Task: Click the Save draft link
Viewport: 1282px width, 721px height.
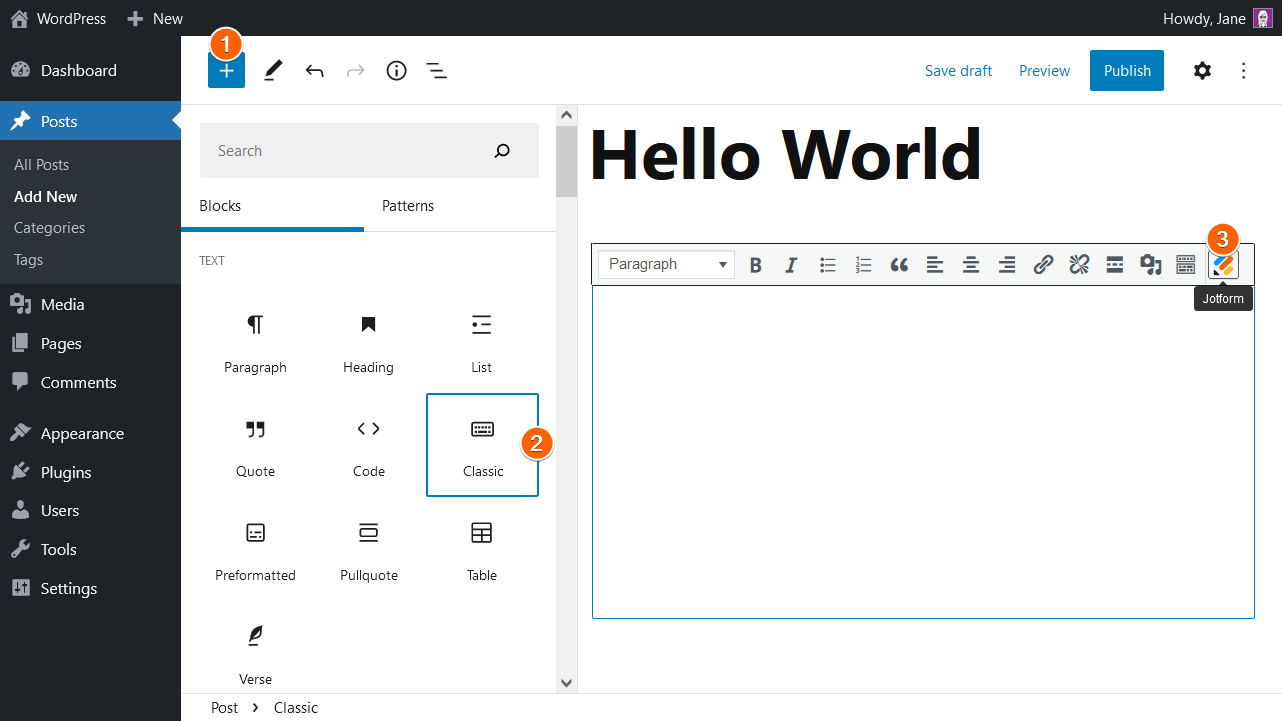Action: coord(958,71)
